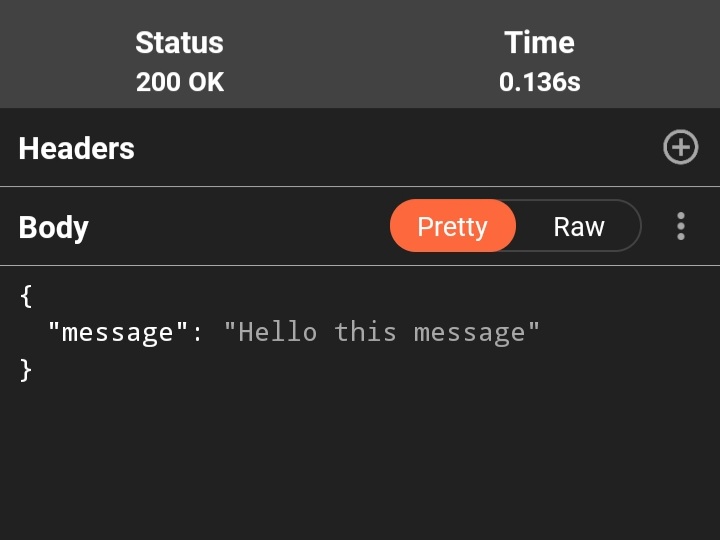The height and width of the screenshot is (540, 720).
Task: Click the word this in response value
Action: (x=366, y=332)
